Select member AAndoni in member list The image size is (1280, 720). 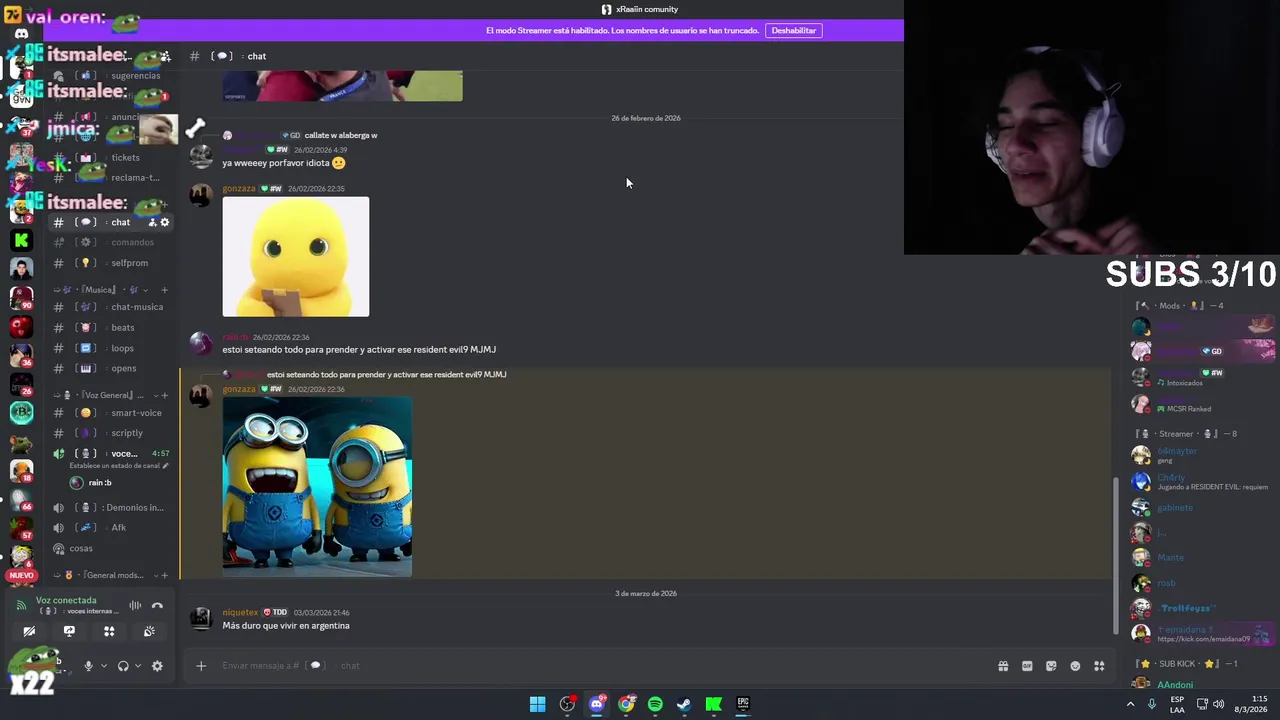(x=1175, y=685)
